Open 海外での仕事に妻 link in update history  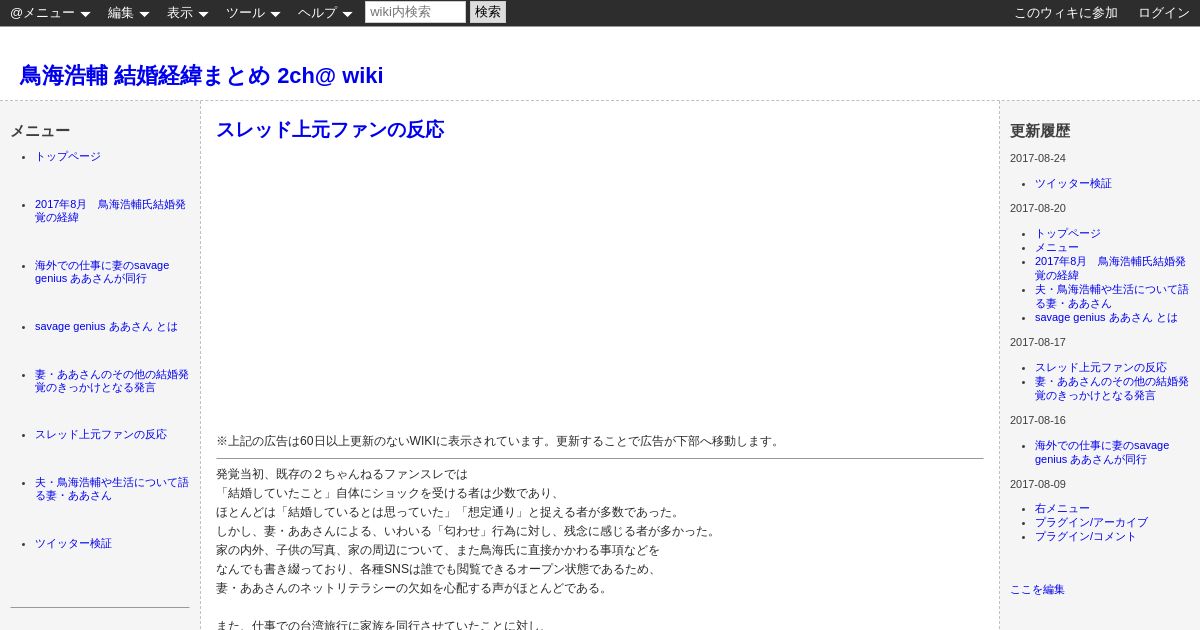[1102, 452]
